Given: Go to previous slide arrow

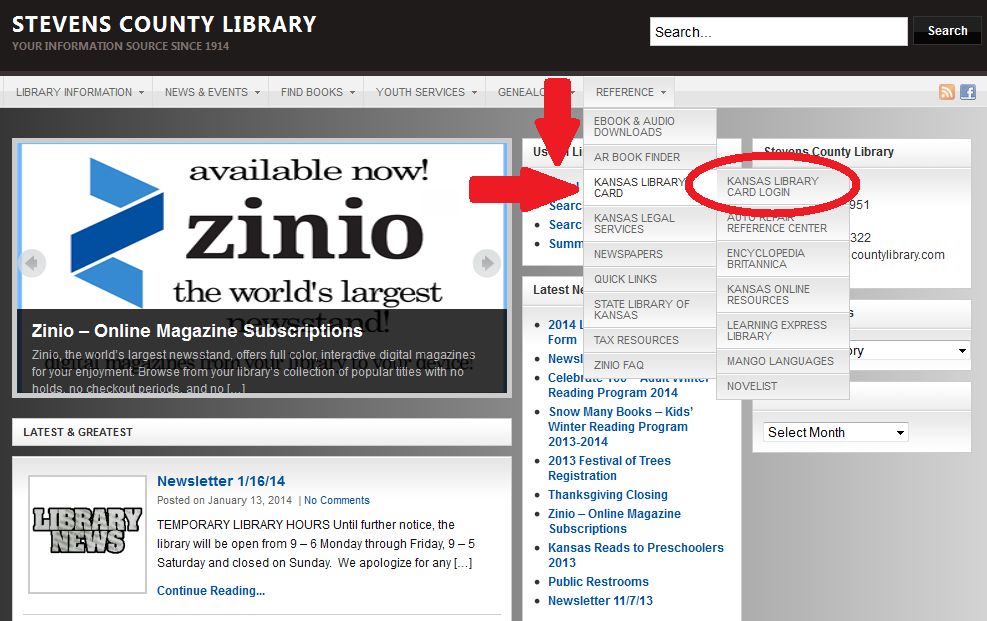Looking at the screenshot, I should pos(31,262).
